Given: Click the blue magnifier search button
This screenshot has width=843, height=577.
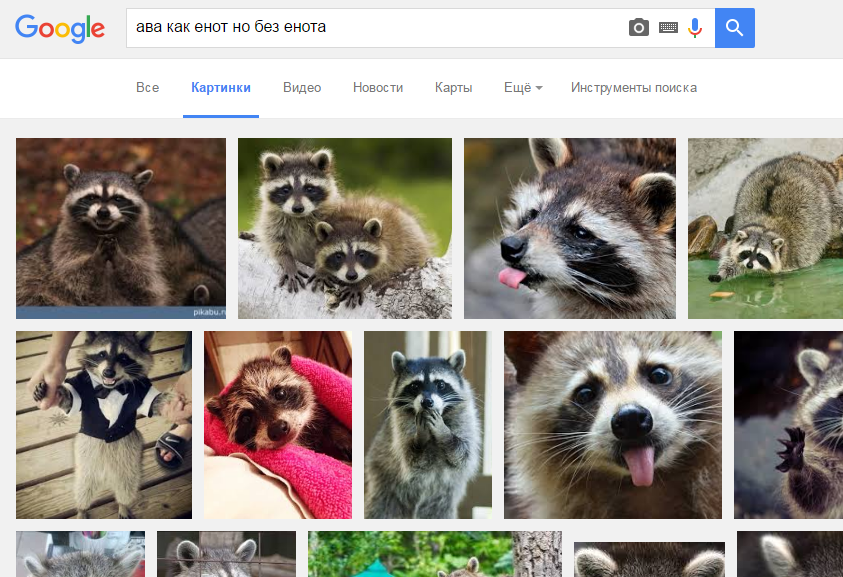Looking at the screenshot, I should [x=734, y=28].
